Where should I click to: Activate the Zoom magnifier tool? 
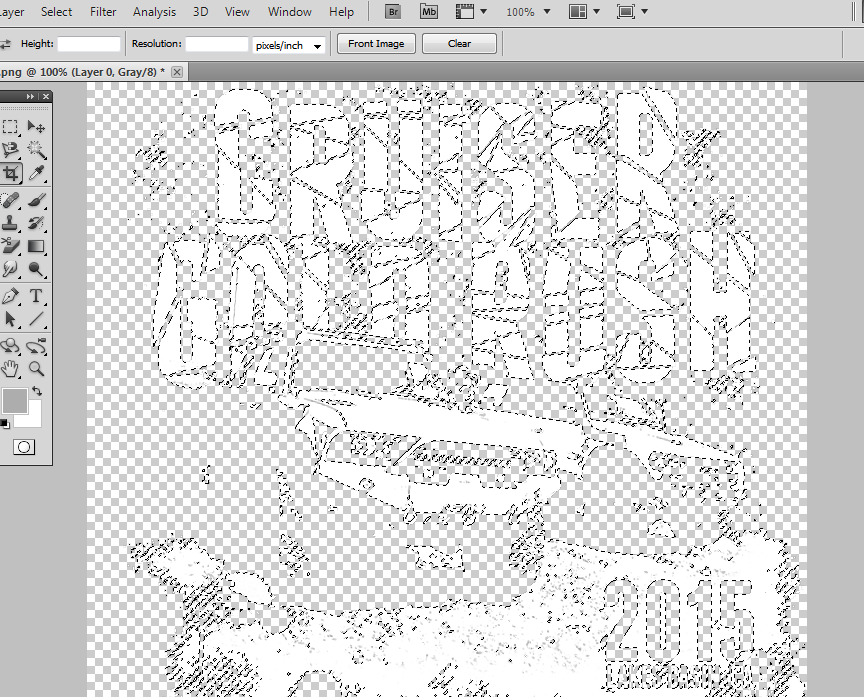pyautogui.click(x=36, y=368)
